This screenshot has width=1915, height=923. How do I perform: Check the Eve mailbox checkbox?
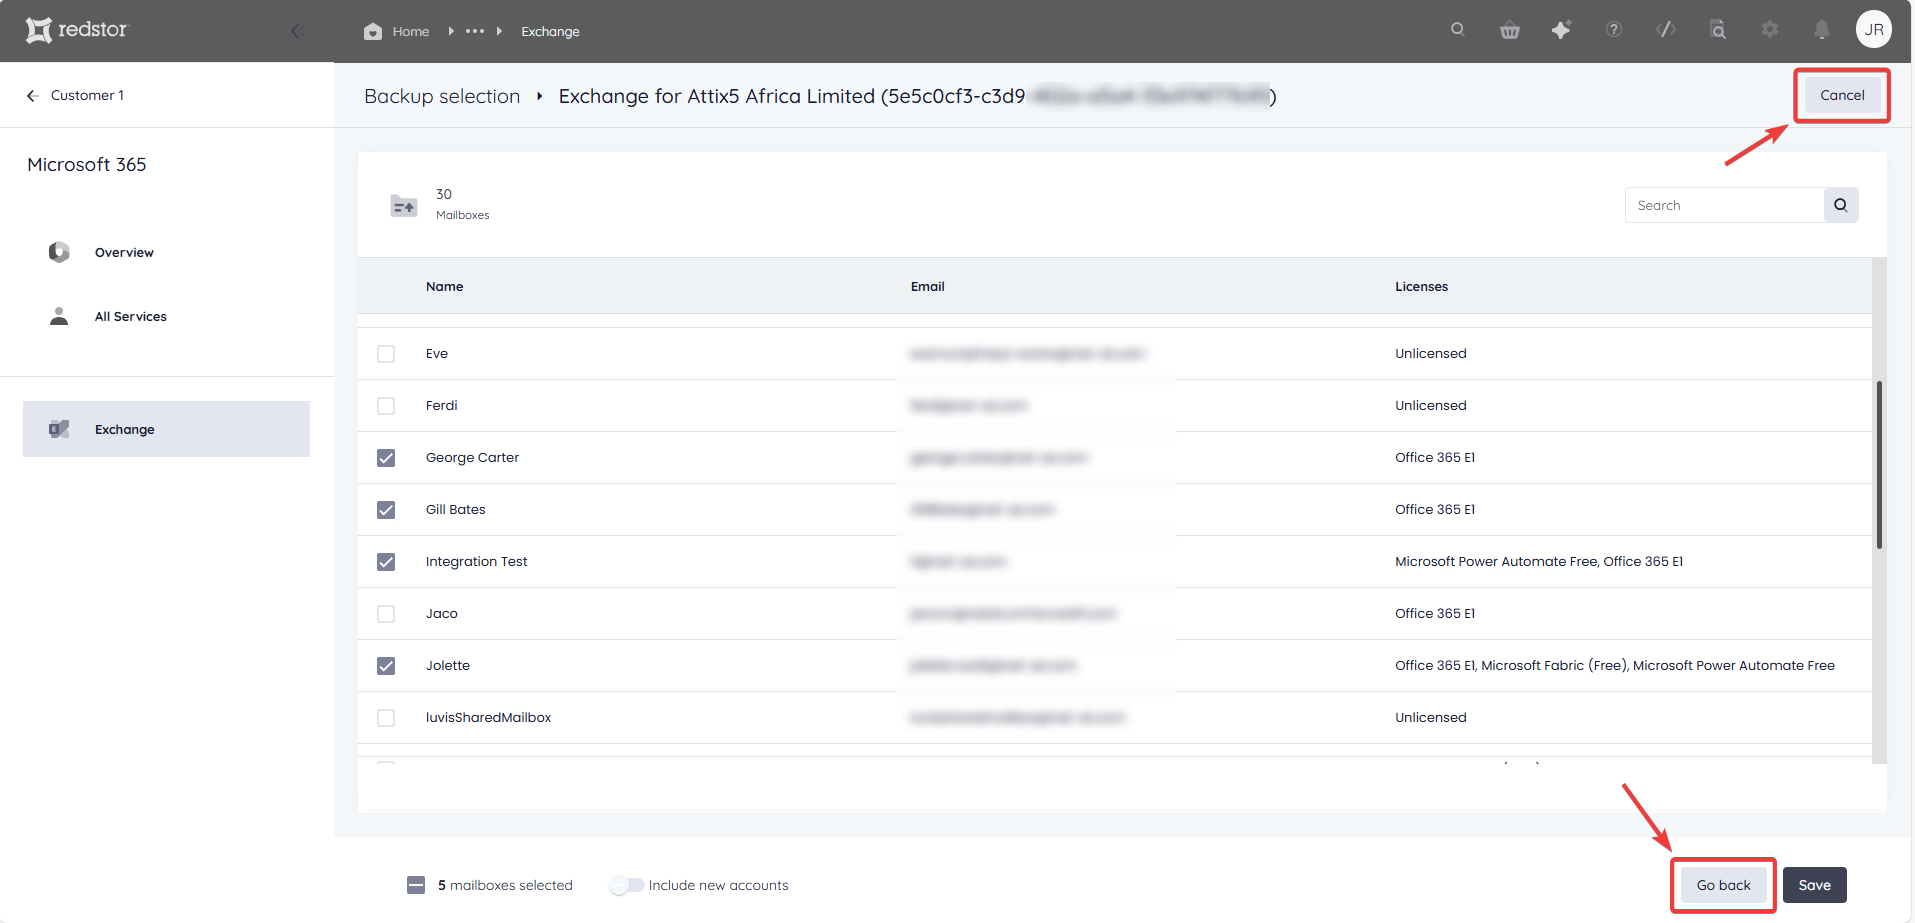point(386,354)
